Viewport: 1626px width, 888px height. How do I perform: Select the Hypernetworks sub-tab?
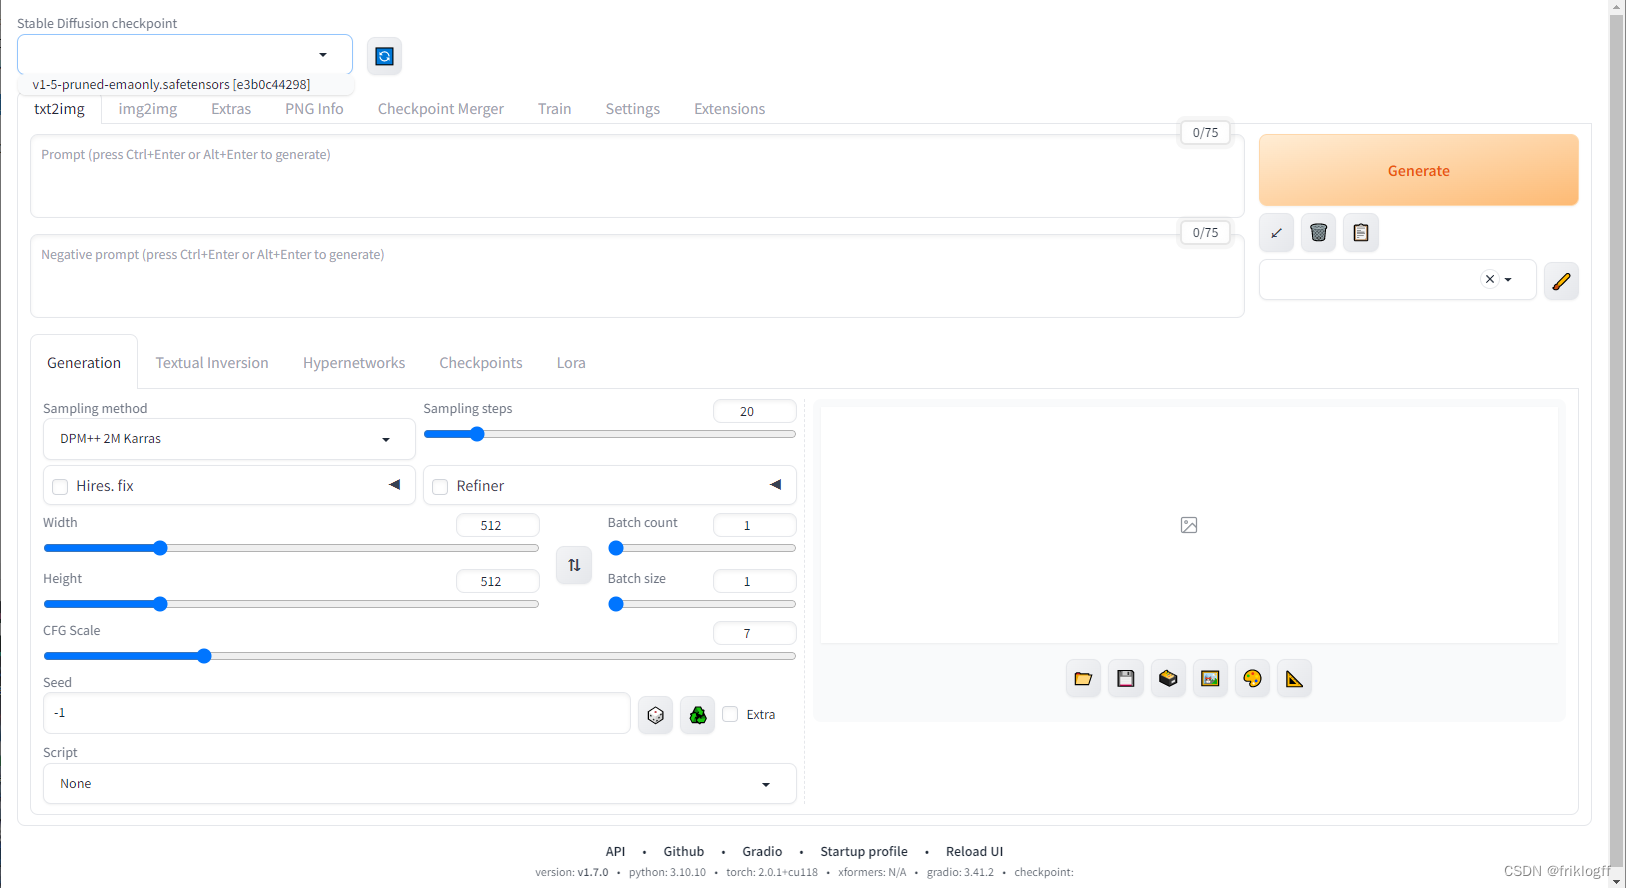(x=354, y=363)
